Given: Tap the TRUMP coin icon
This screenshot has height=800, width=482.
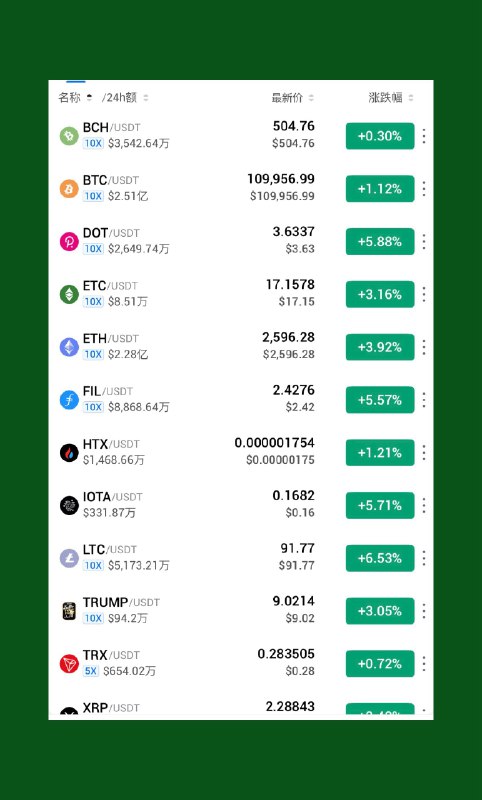Looking at the screenshot, I should point(69,611).
